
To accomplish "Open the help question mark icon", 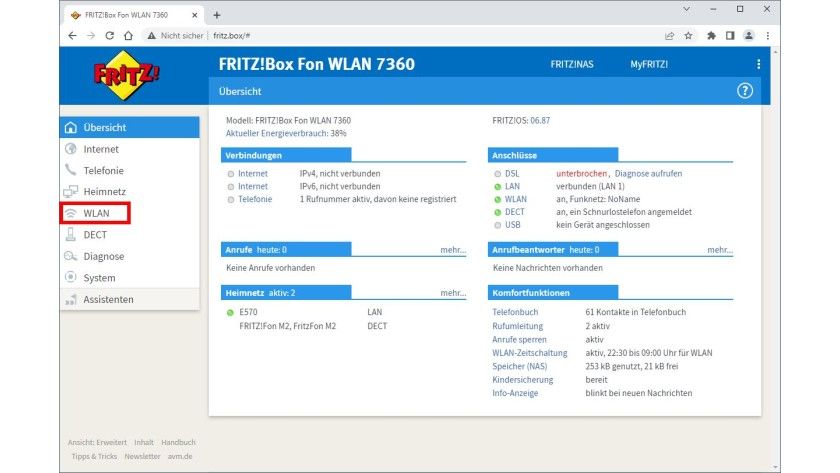I will tap(745, 91).
